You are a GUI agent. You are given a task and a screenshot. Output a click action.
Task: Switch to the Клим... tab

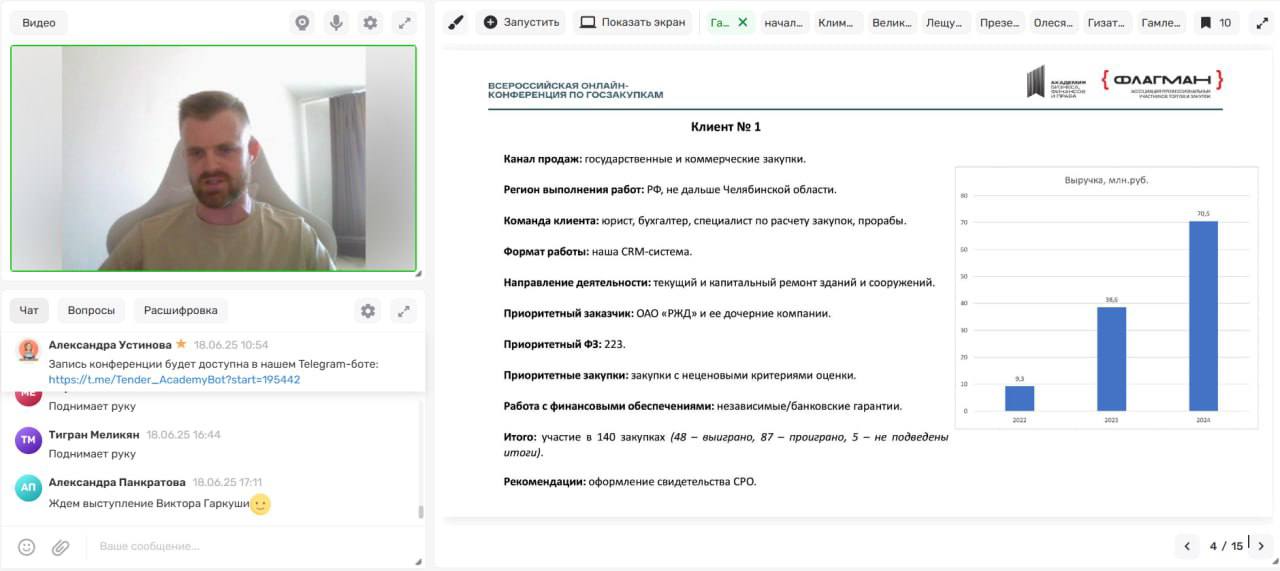(x=837, y=22)
